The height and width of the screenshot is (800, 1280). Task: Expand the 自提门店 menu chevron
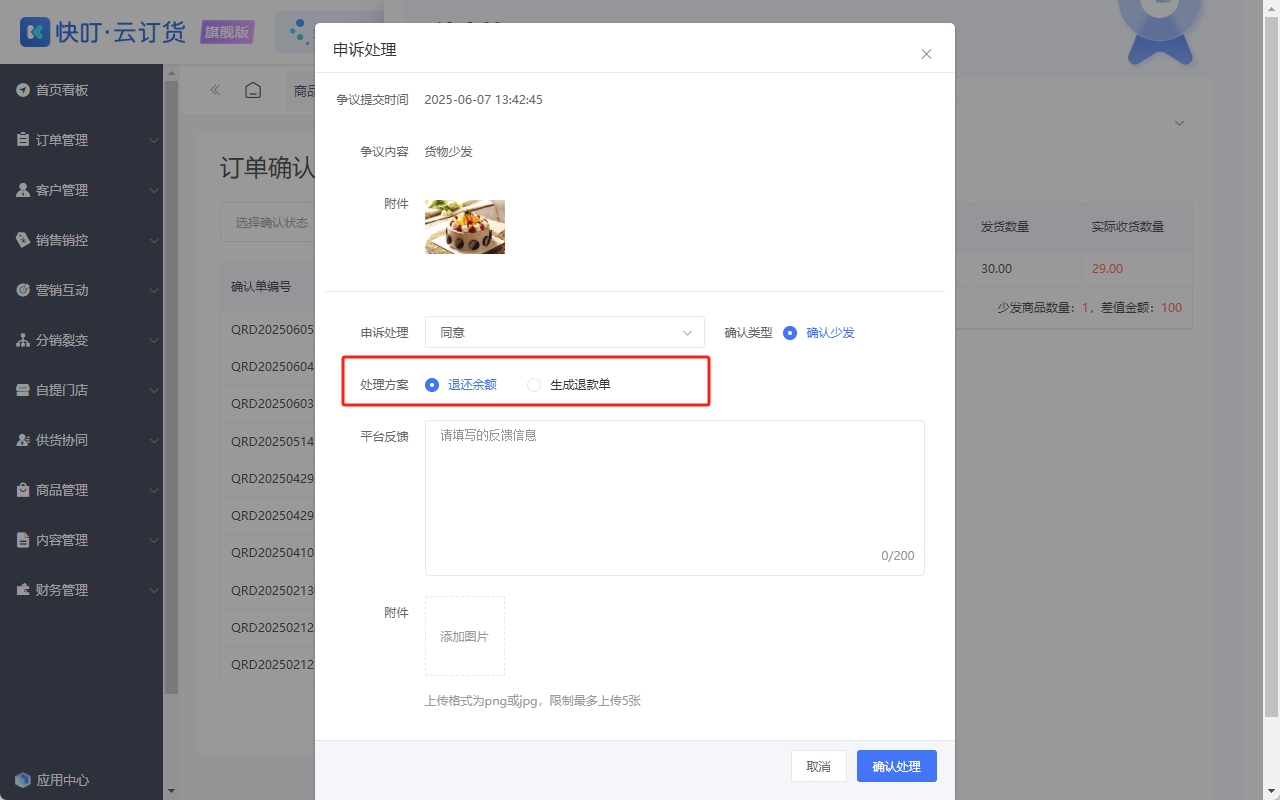[x=154, y=391]
